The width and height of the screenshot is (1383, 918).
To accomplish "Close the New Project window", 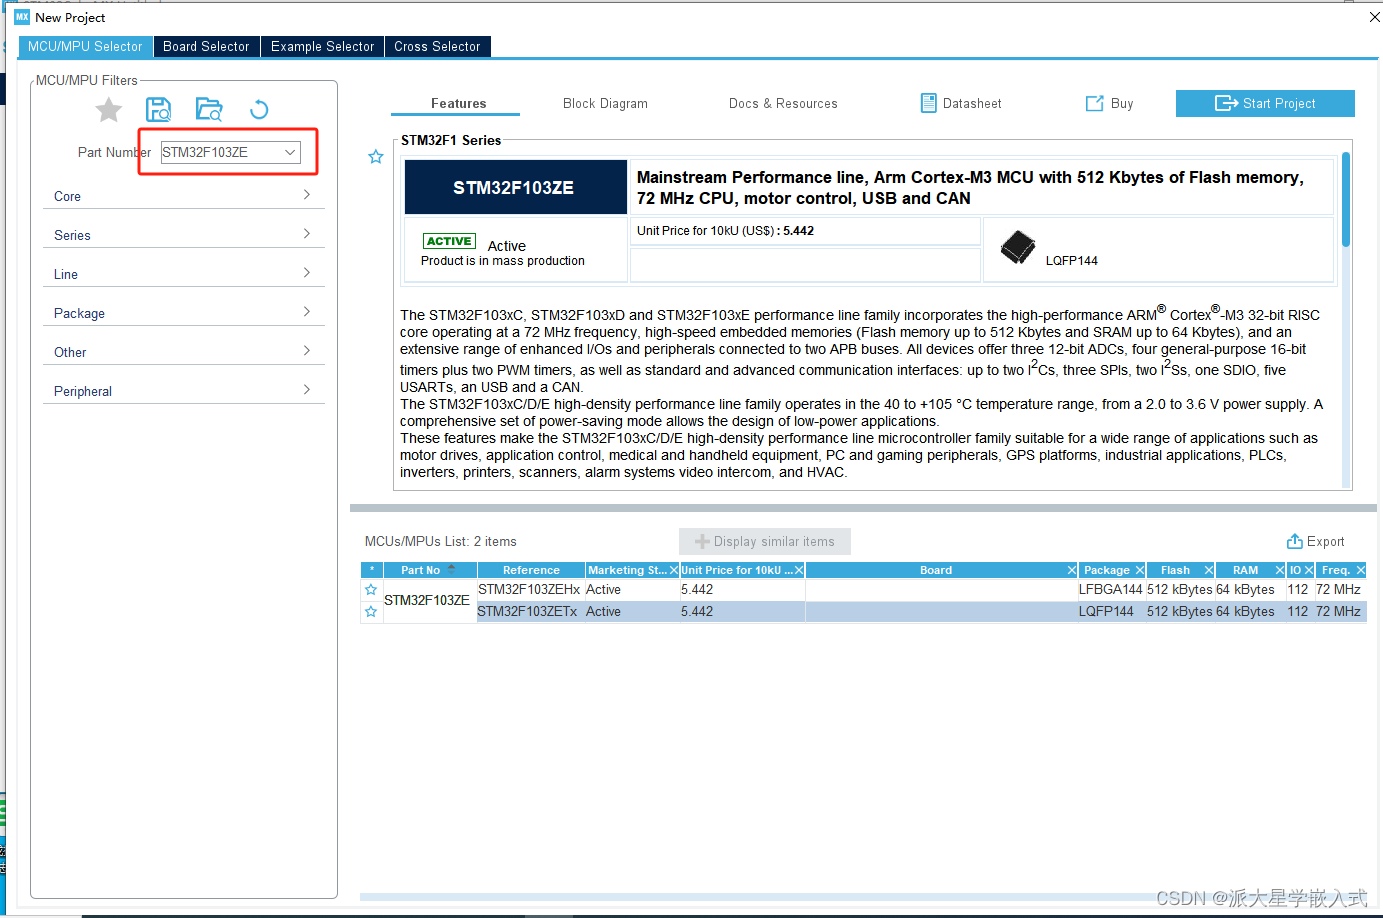I will coord(1374,17).
